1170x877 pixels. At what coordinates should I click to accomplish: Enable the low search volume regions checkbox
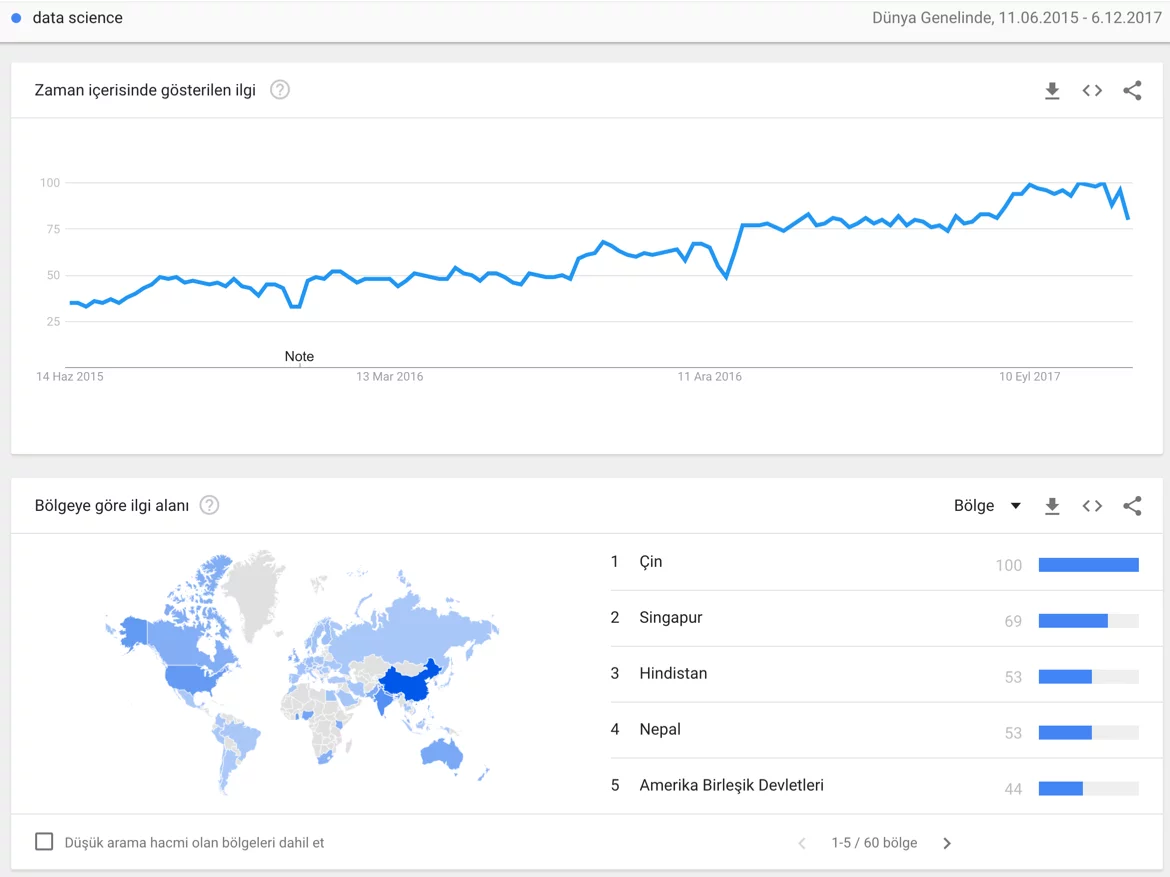44,842
